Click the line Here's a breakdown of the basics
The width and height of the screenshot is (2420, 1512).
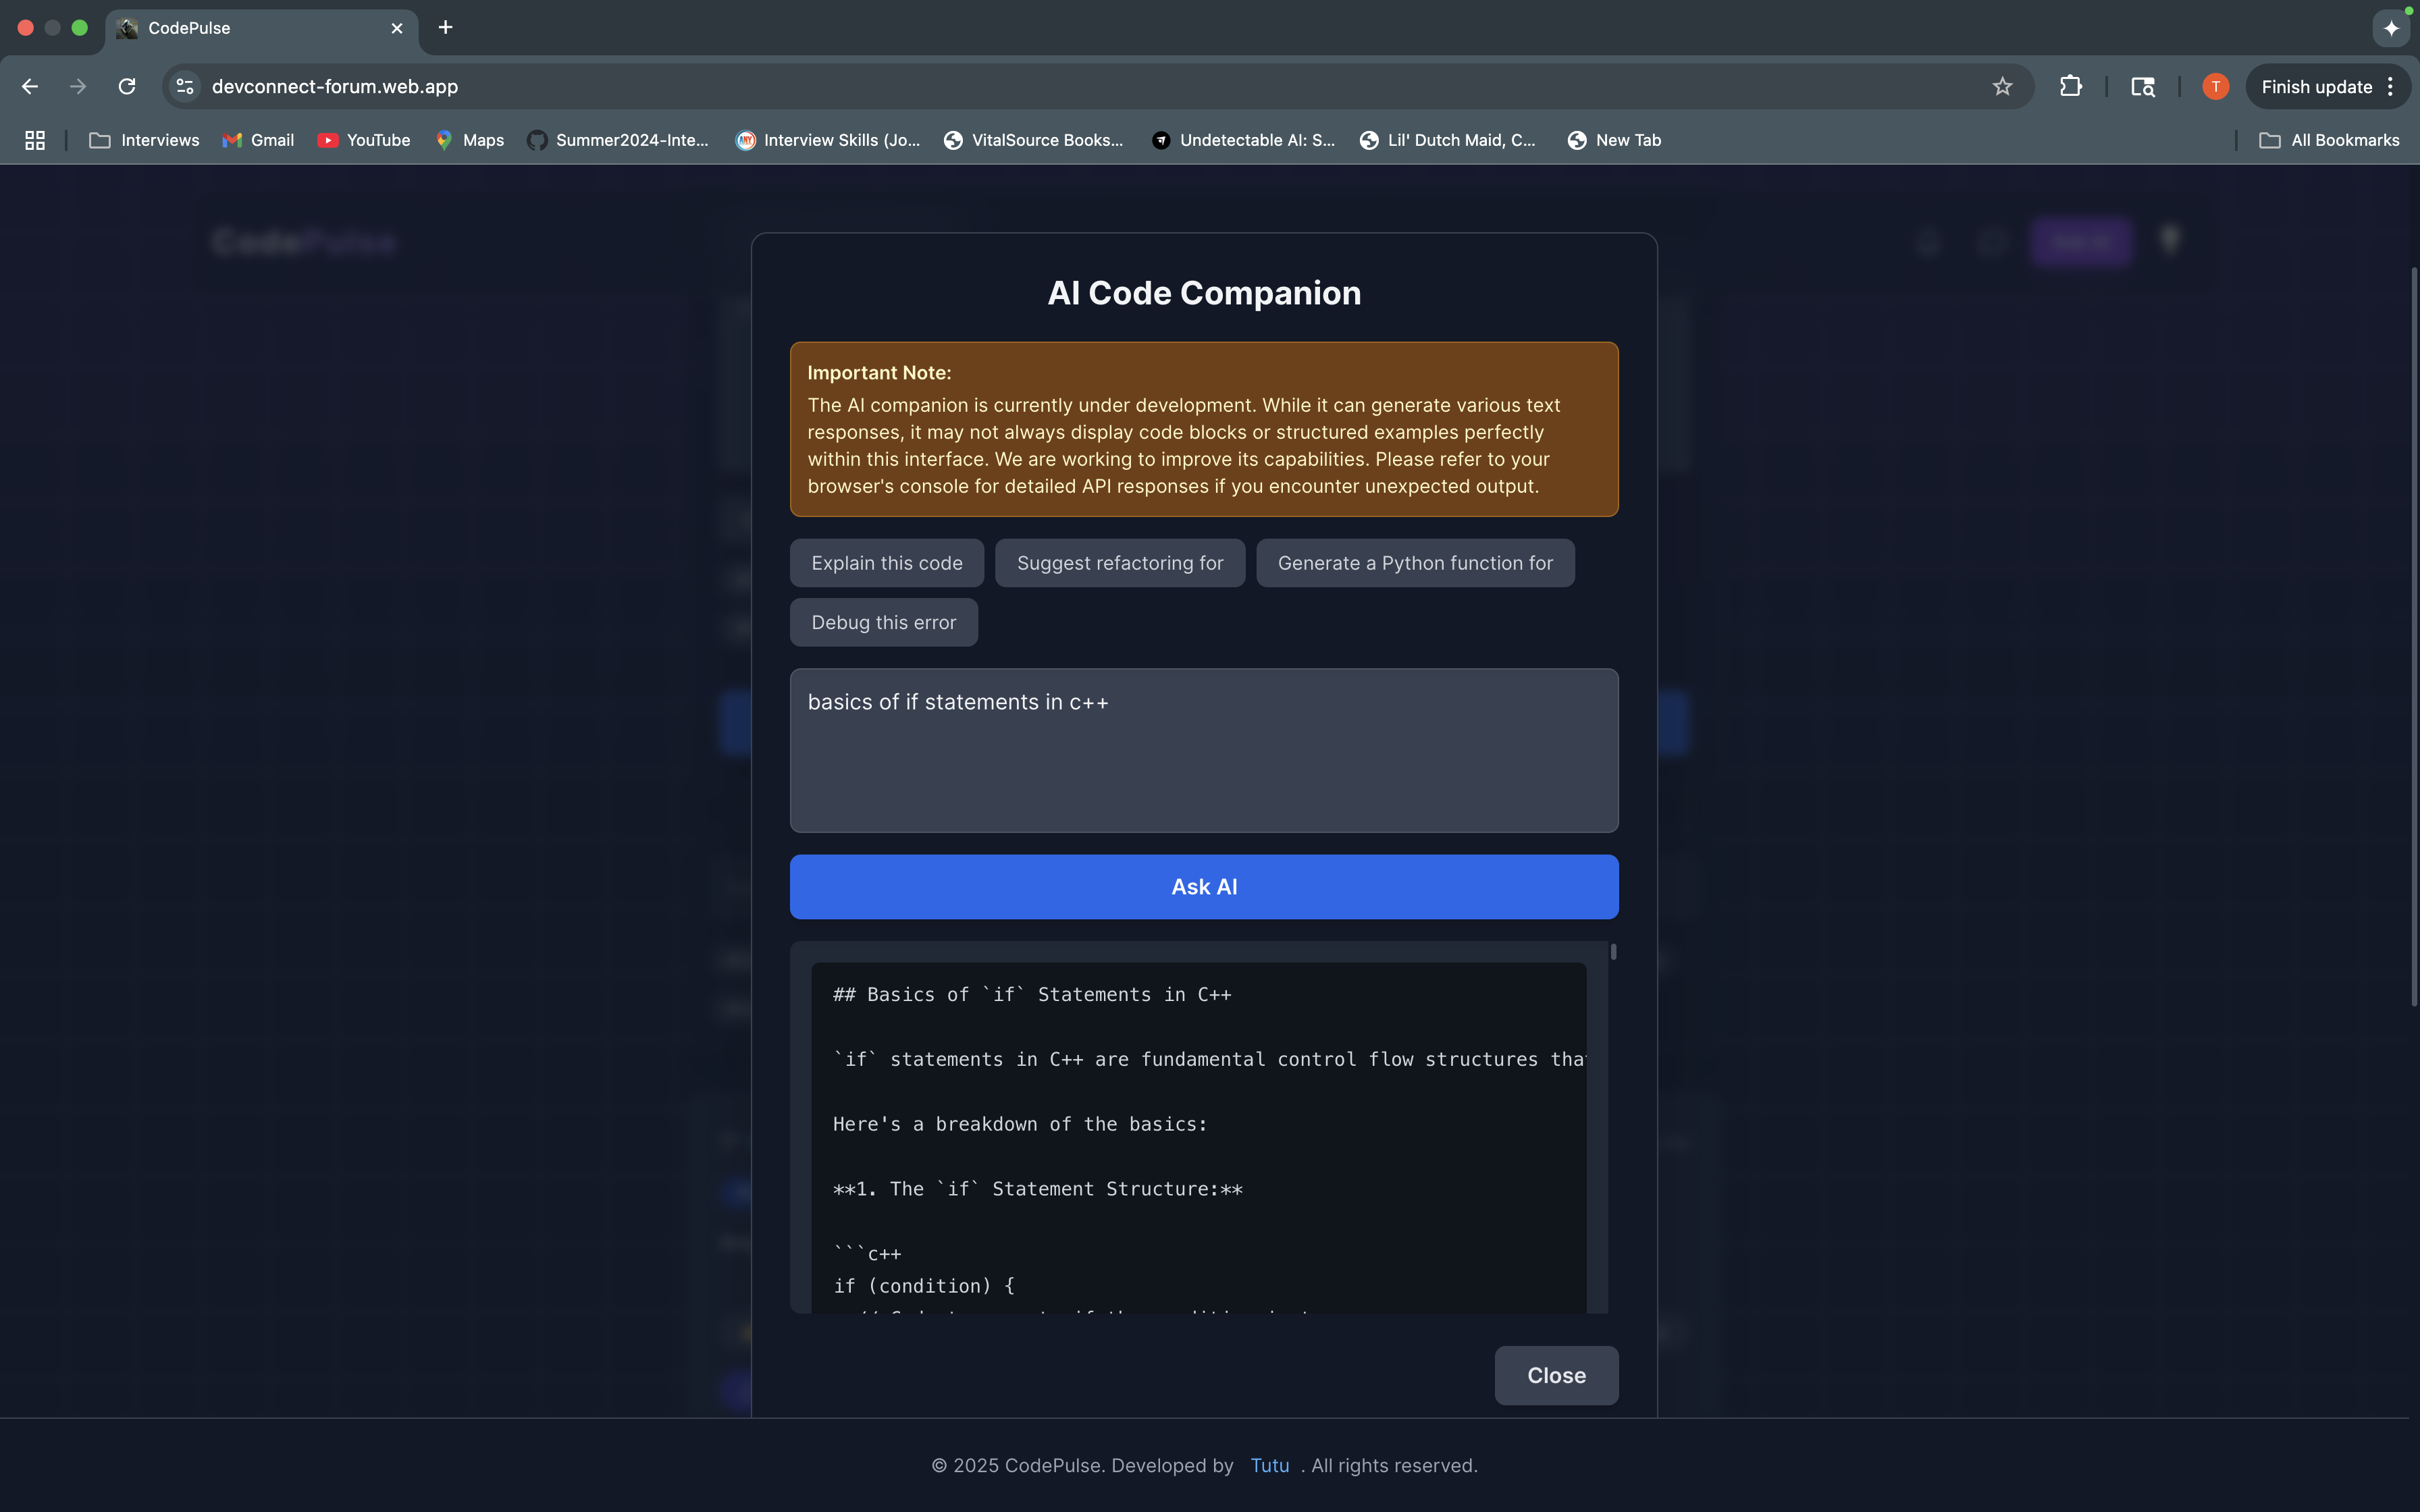[x=1020, y=1124]
